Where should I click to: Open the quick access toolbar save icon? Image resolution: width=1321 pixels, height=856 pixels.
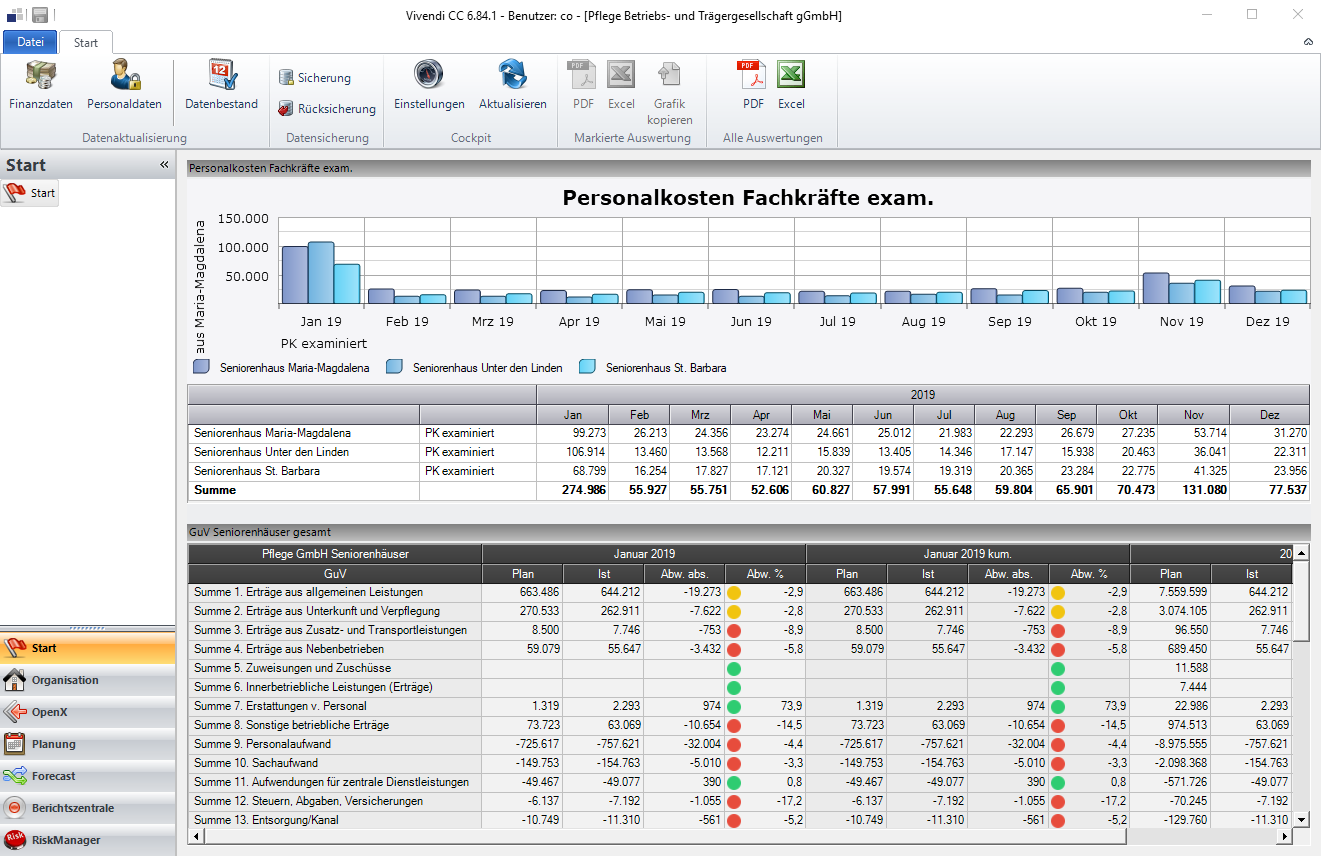(x=41, y=15)
